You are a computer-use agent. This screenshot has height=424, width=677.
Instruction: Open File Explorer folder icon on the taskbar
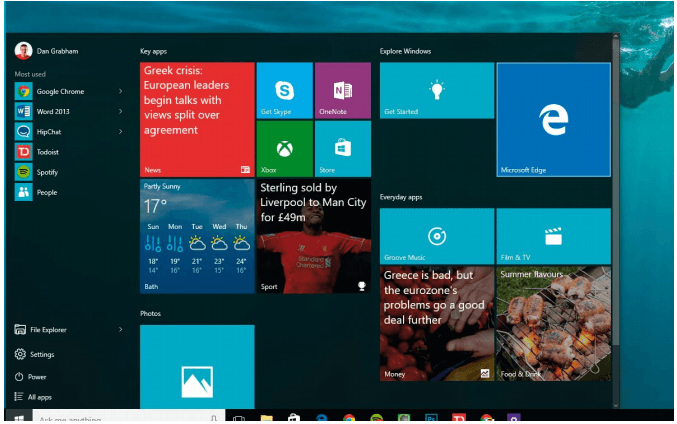pyautogui.click(x=267, y=418)
